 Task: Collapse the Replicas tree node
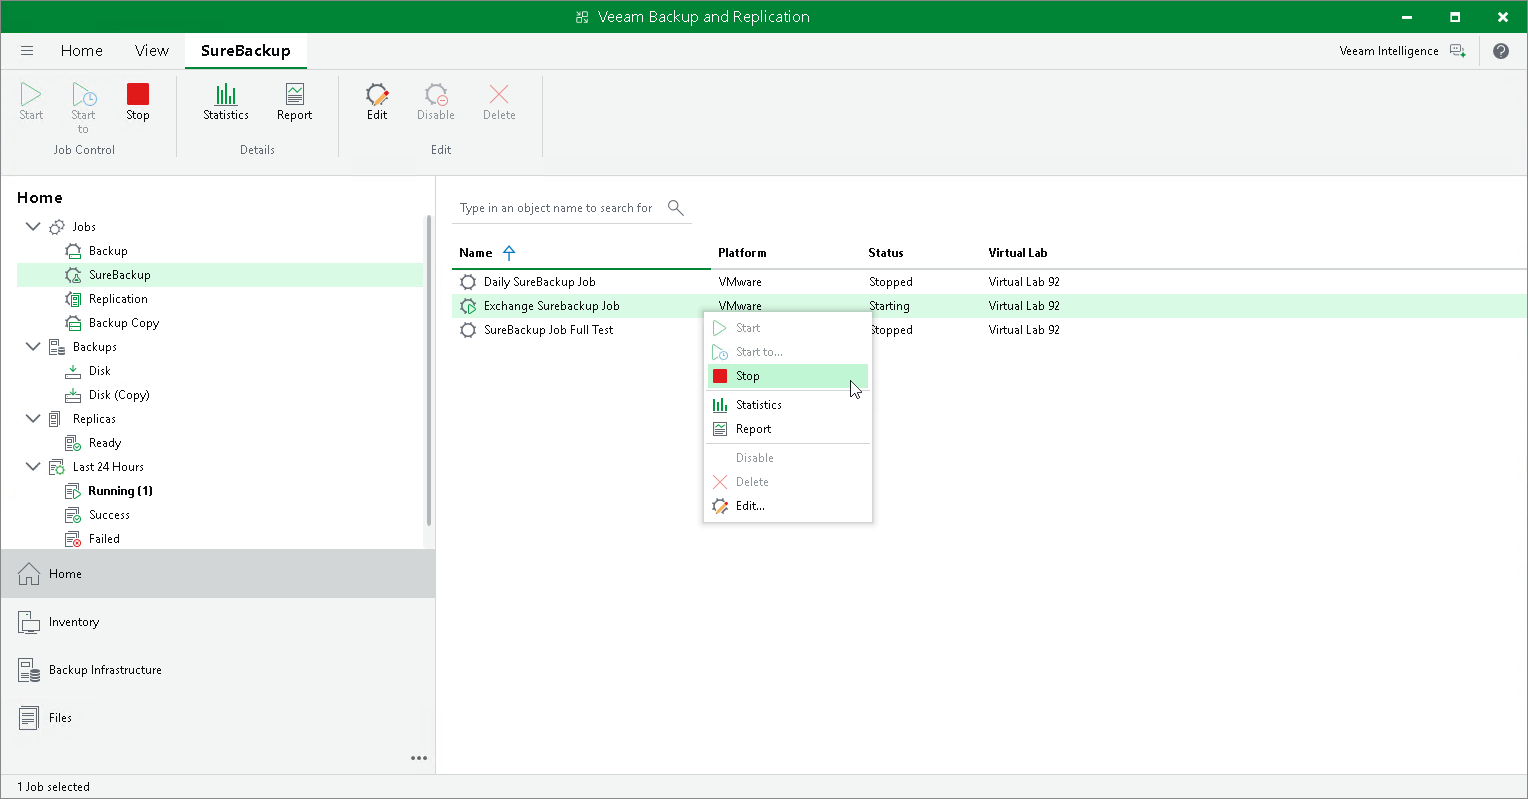(x=33, y=419)
